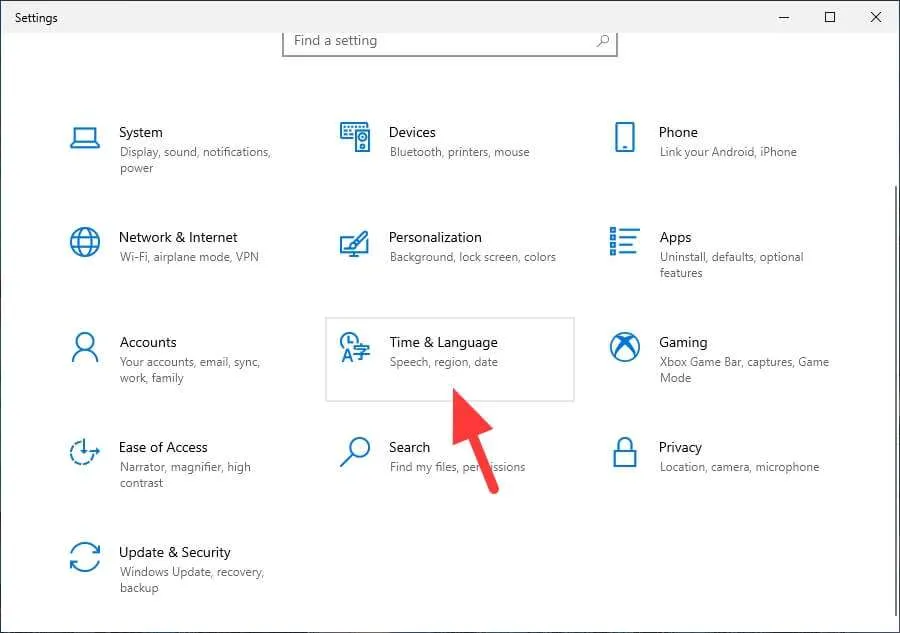Click 'Link your Android, iPhone' description

click(728, 152)
